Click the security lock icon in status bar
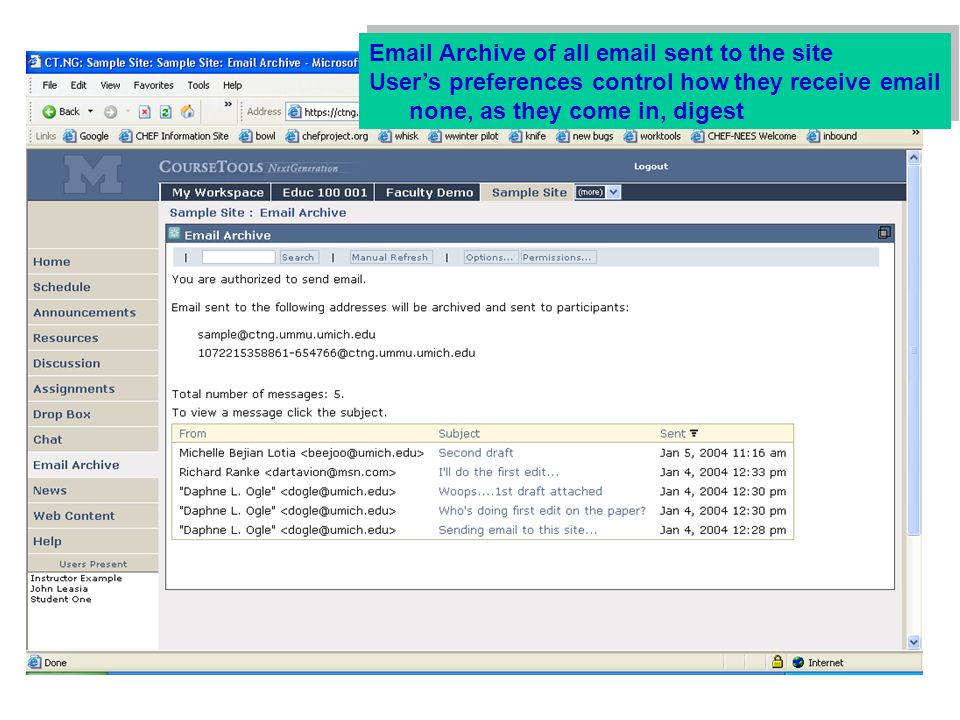 tap(778, 661)
